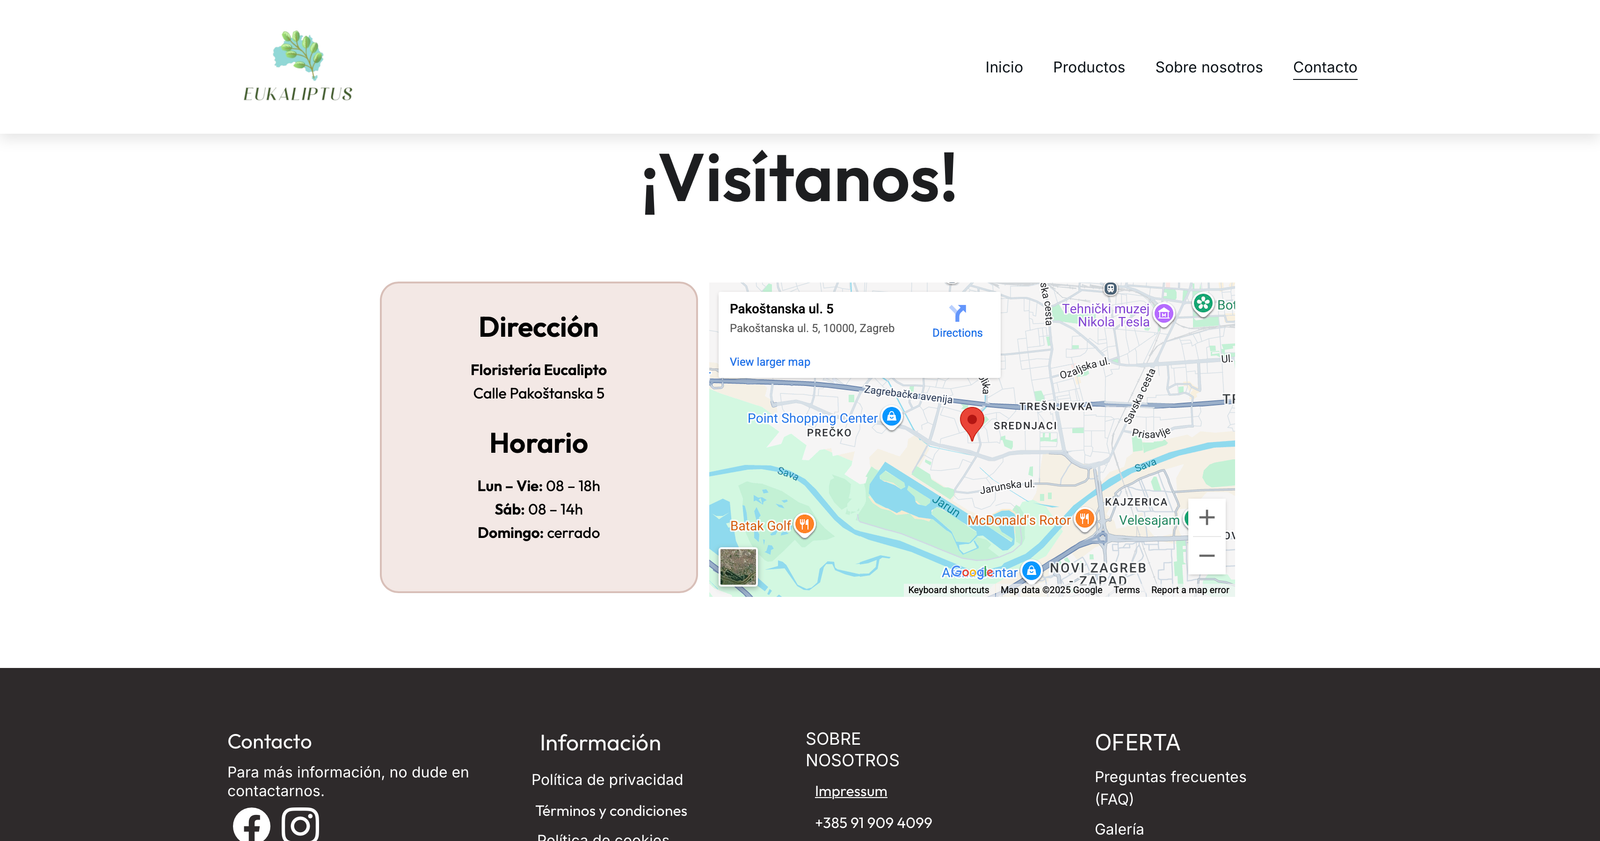Click the Batak Golf restaurant marker

(804, 524)
